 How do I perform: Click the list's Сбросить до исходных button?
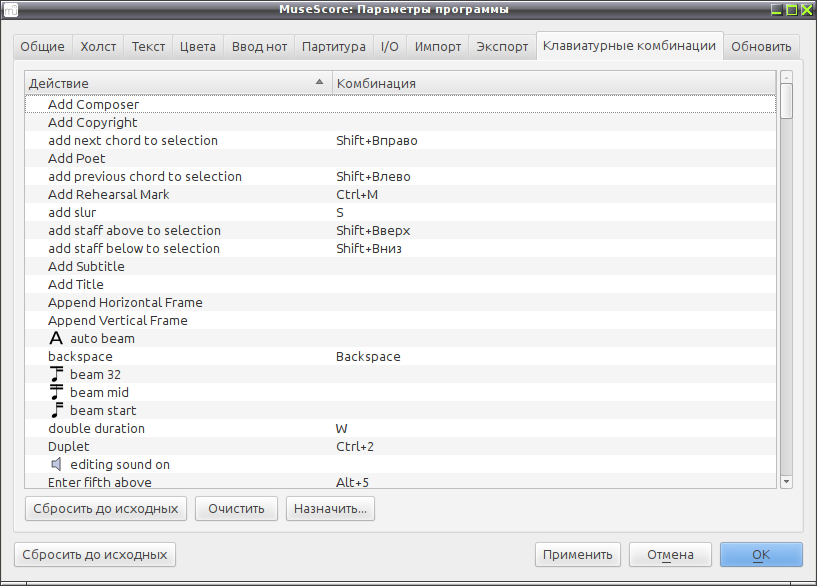click(106, 508)
